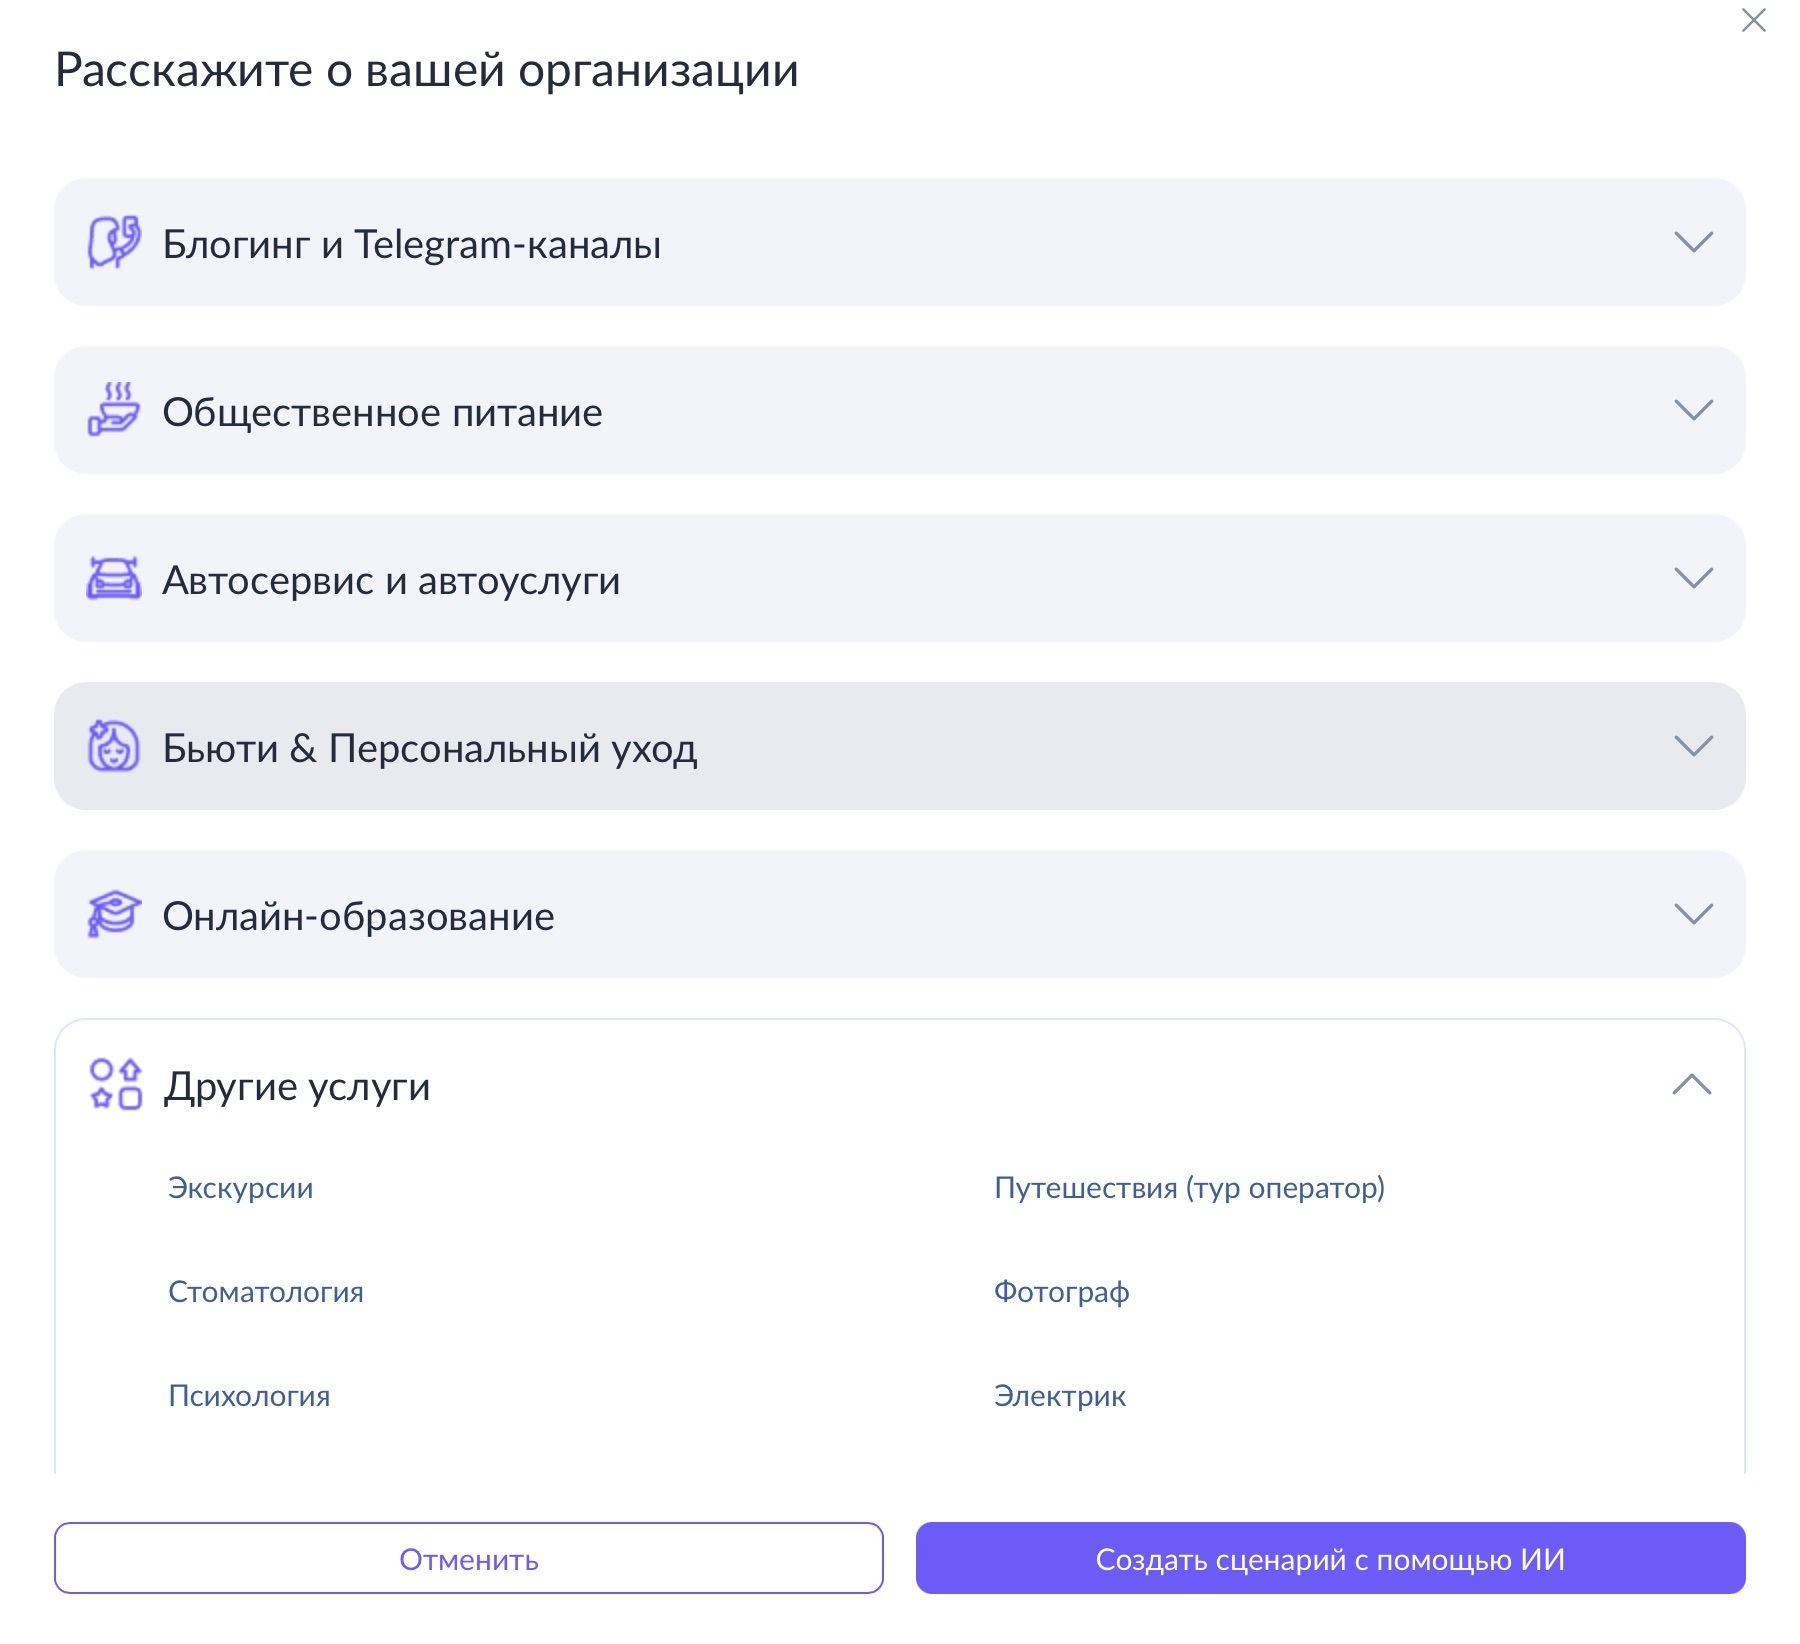Select Психология as your organization type
Screen dimensions: 1800x1644
(x=251, y=1396)
